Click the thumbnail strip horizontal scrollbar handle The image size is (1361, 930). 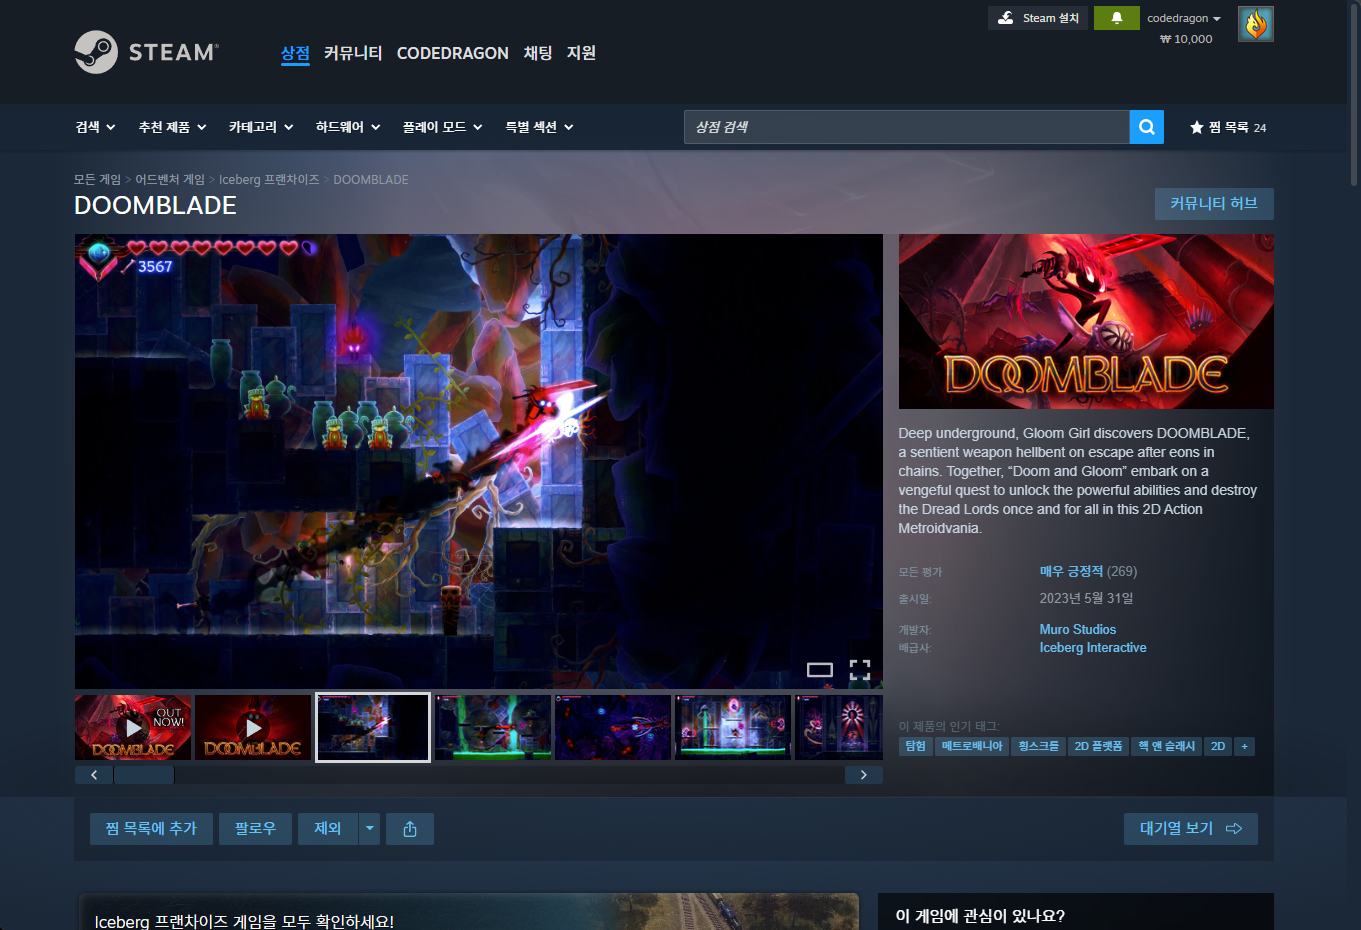click(x=144, y=775)
